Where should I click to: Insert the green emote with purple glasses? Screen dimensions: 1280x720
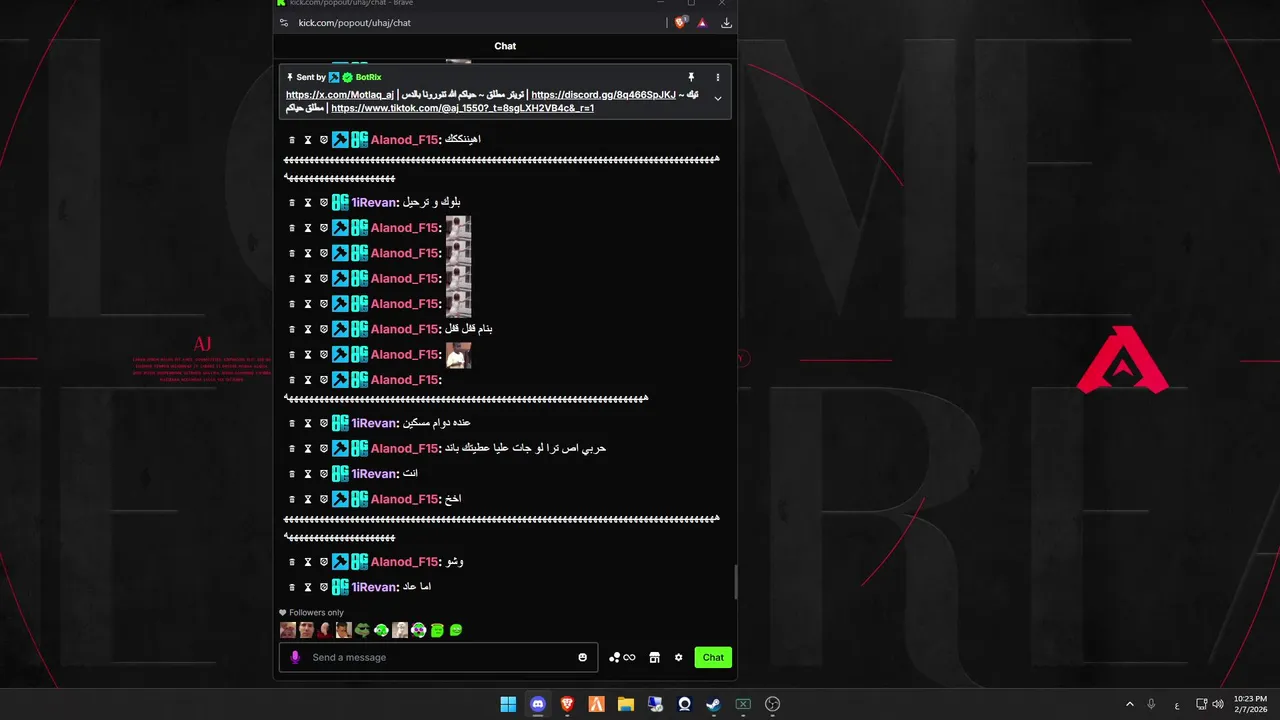(x=418, y=630)
